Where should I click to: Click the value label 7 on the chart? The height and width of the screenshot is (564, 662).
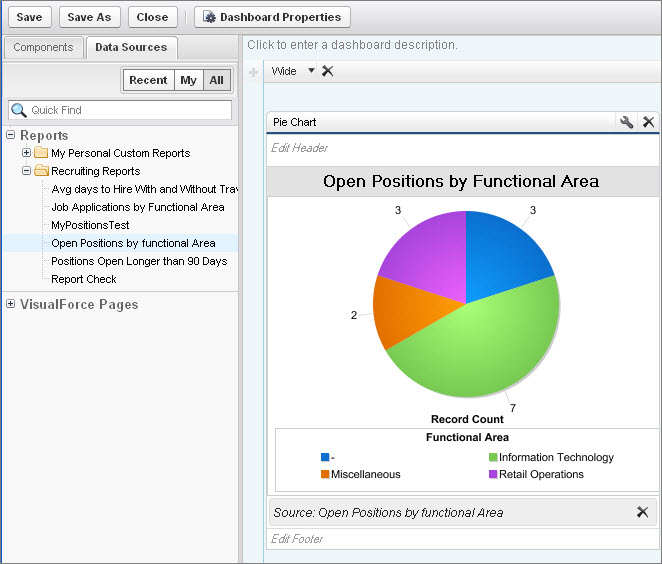click(513, 408)
